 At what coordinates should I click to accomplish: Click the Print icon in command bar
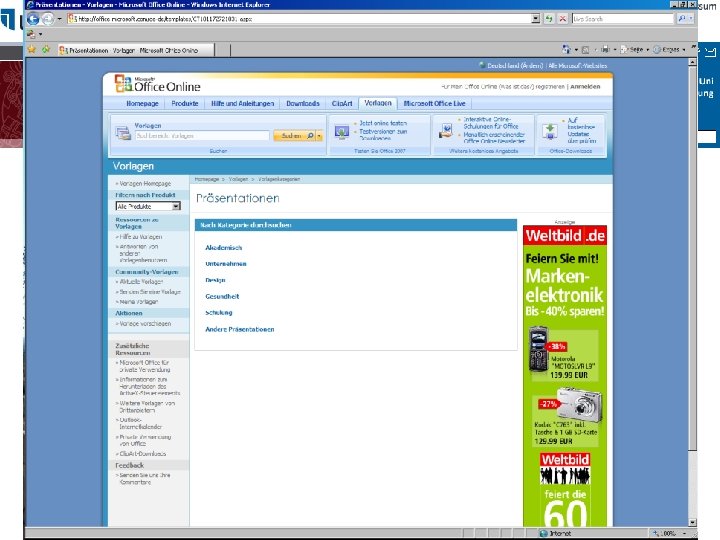click(606, 49)
